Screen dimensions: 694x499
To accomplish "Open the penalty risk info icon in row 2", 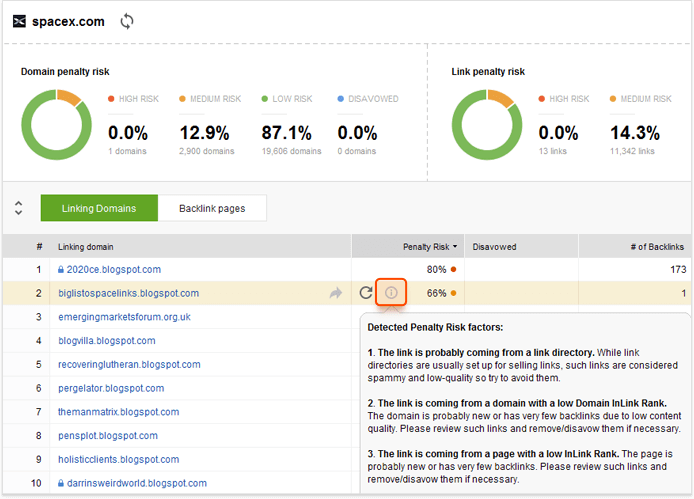I will [391, 292].
